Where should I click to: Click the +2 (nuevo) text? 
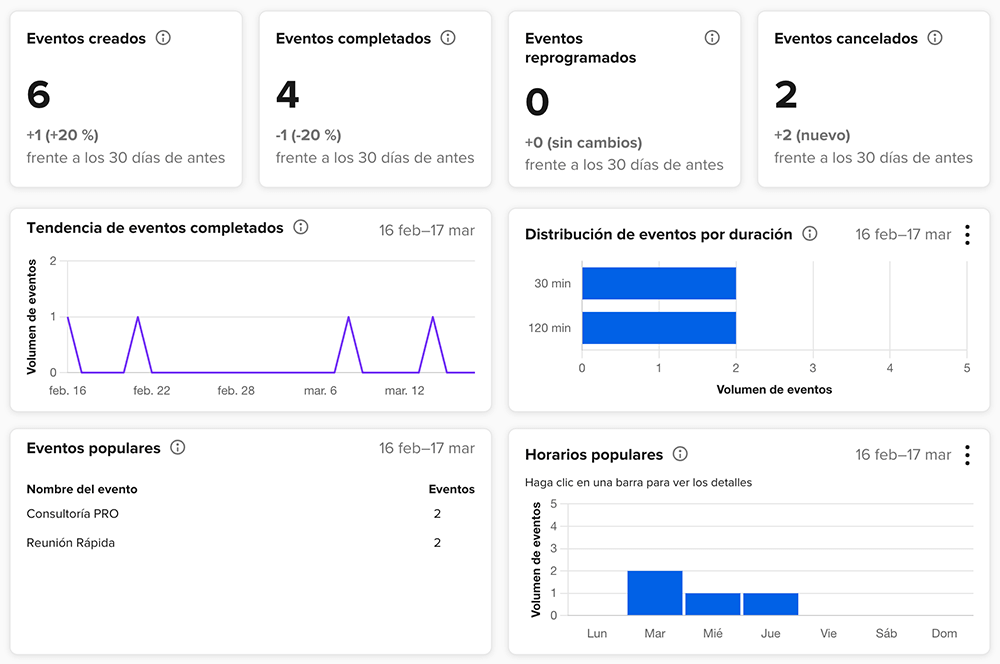click(x=812, y=135)
